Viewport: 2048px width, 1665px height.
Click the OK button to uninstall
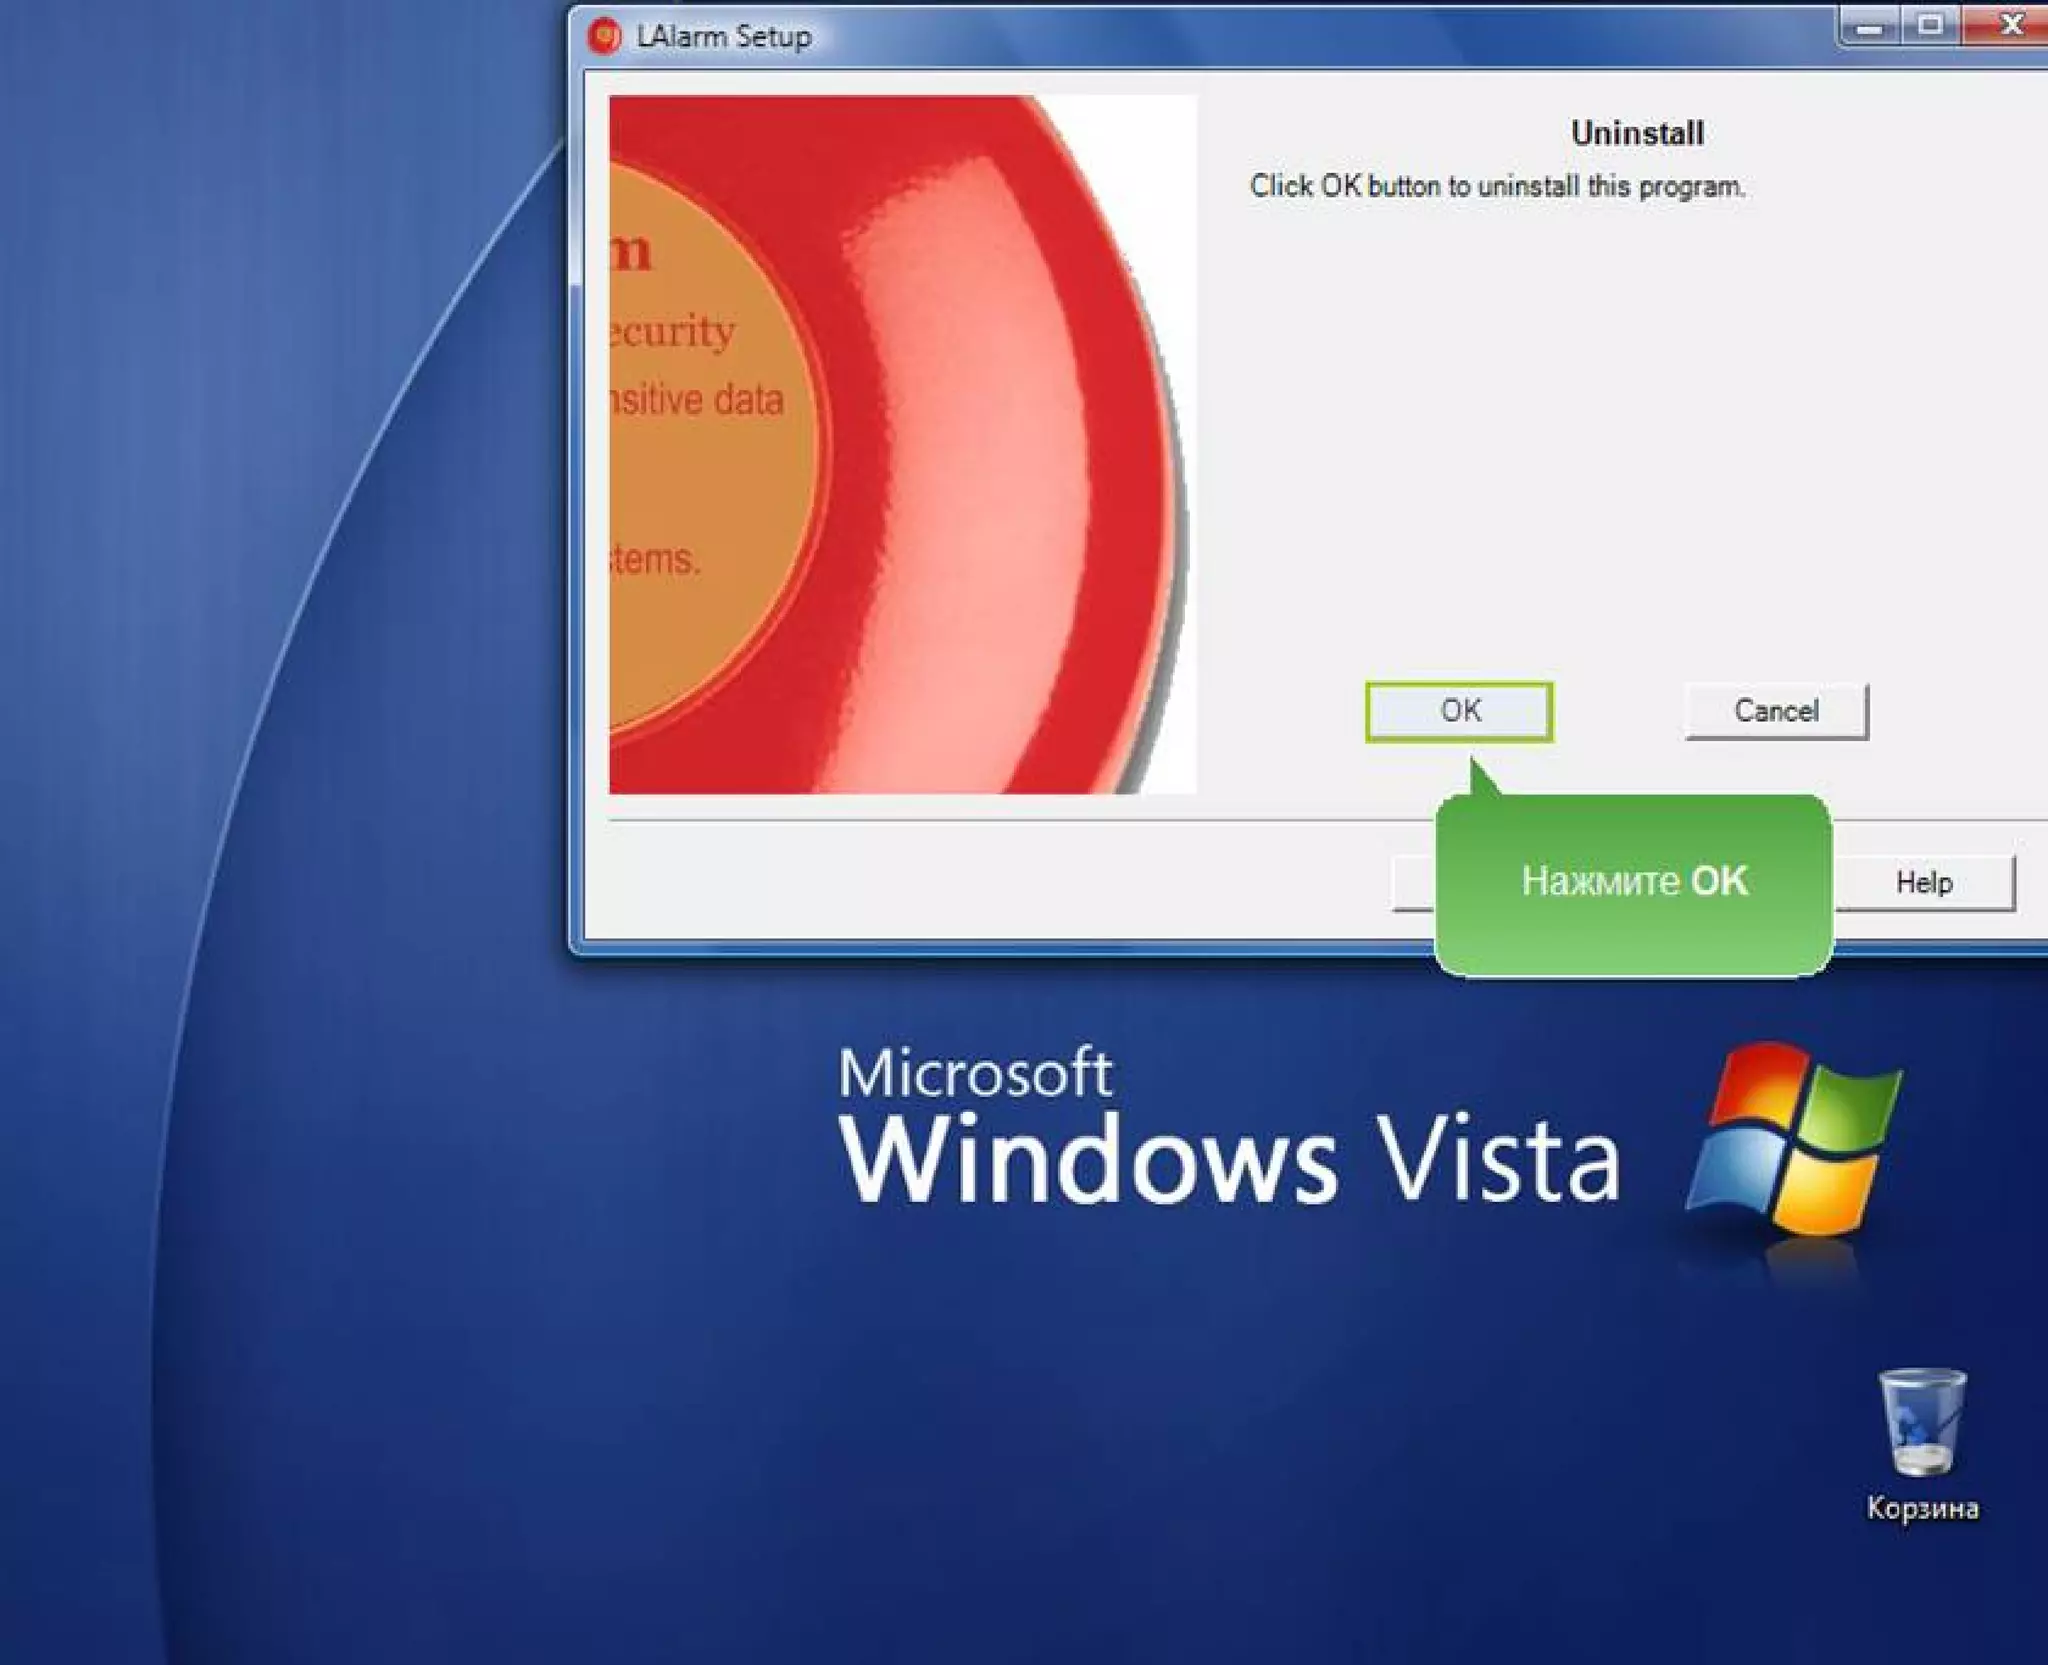[1459, 711]
